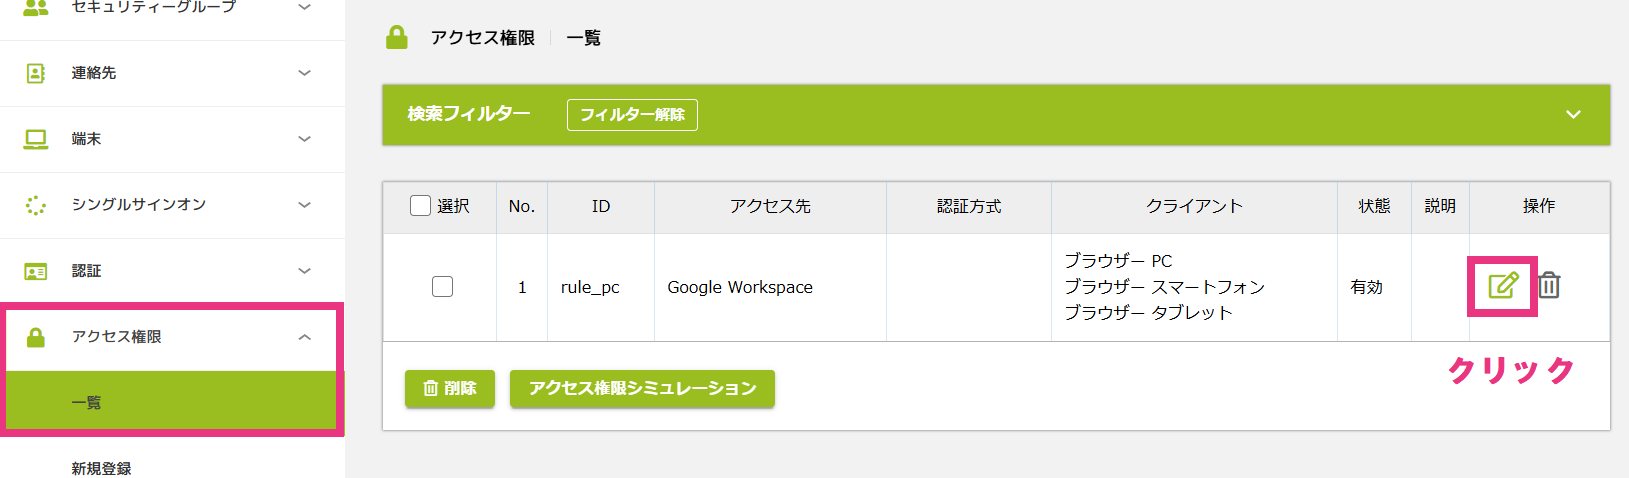Select 端末 in the sidebar
Viewport: 1629px width, 478px height.
click(86, 139)
